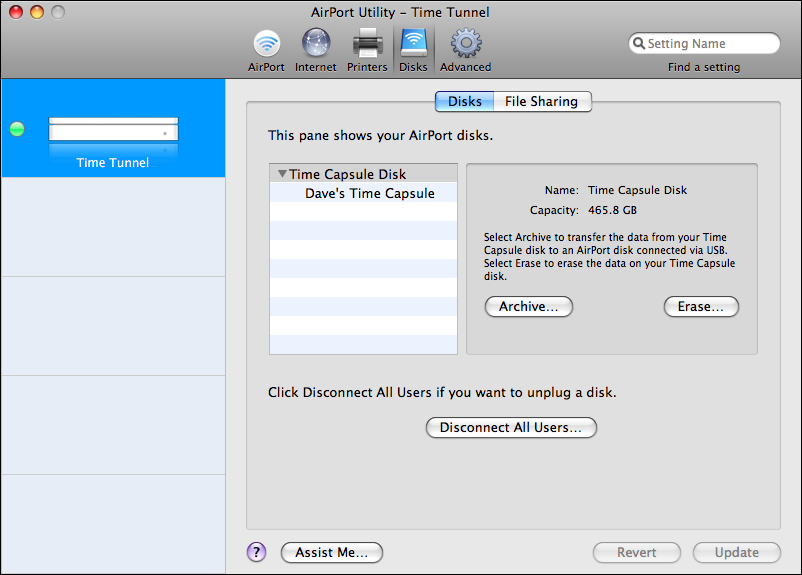Click the purple help question mark
The height and width of the screenshot is (575, 802).
pyautogui.click(x=257, y=552)
